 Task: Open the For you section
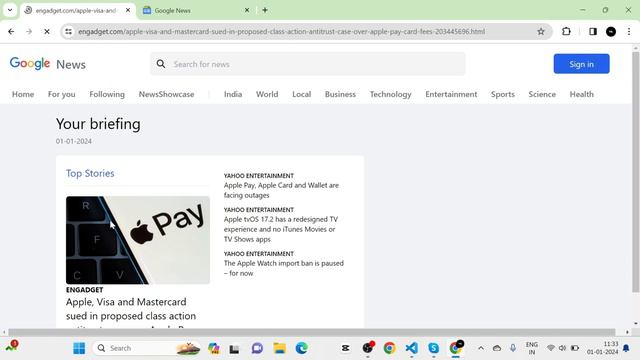coord(62,94)
